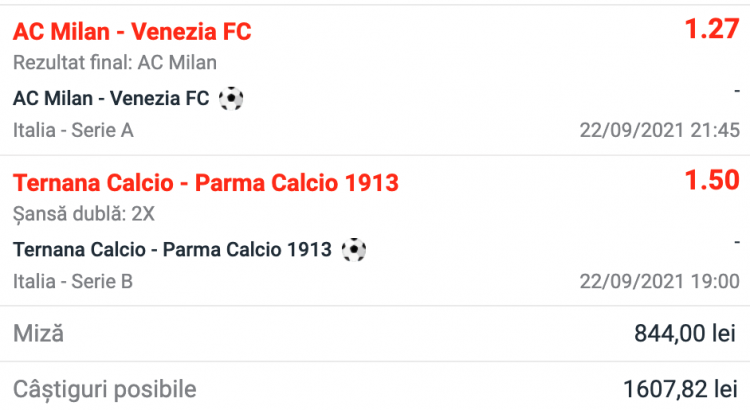
Task: Select the 1.27 odds value
Action: (711, 30)
